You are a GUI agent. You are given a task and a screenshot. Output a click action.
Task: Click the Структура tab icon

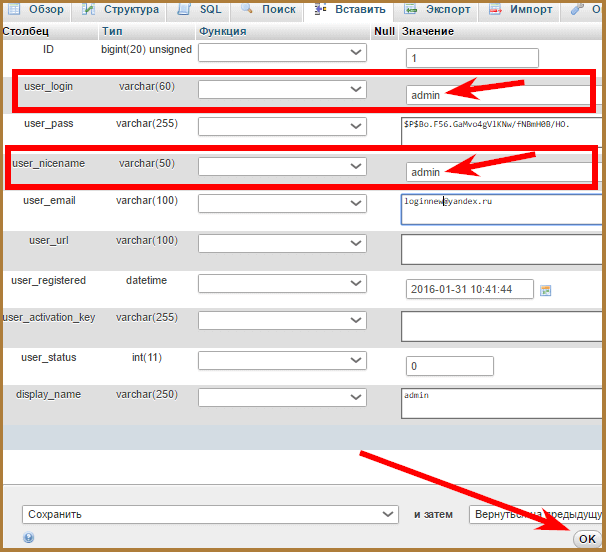coord(89,9)
